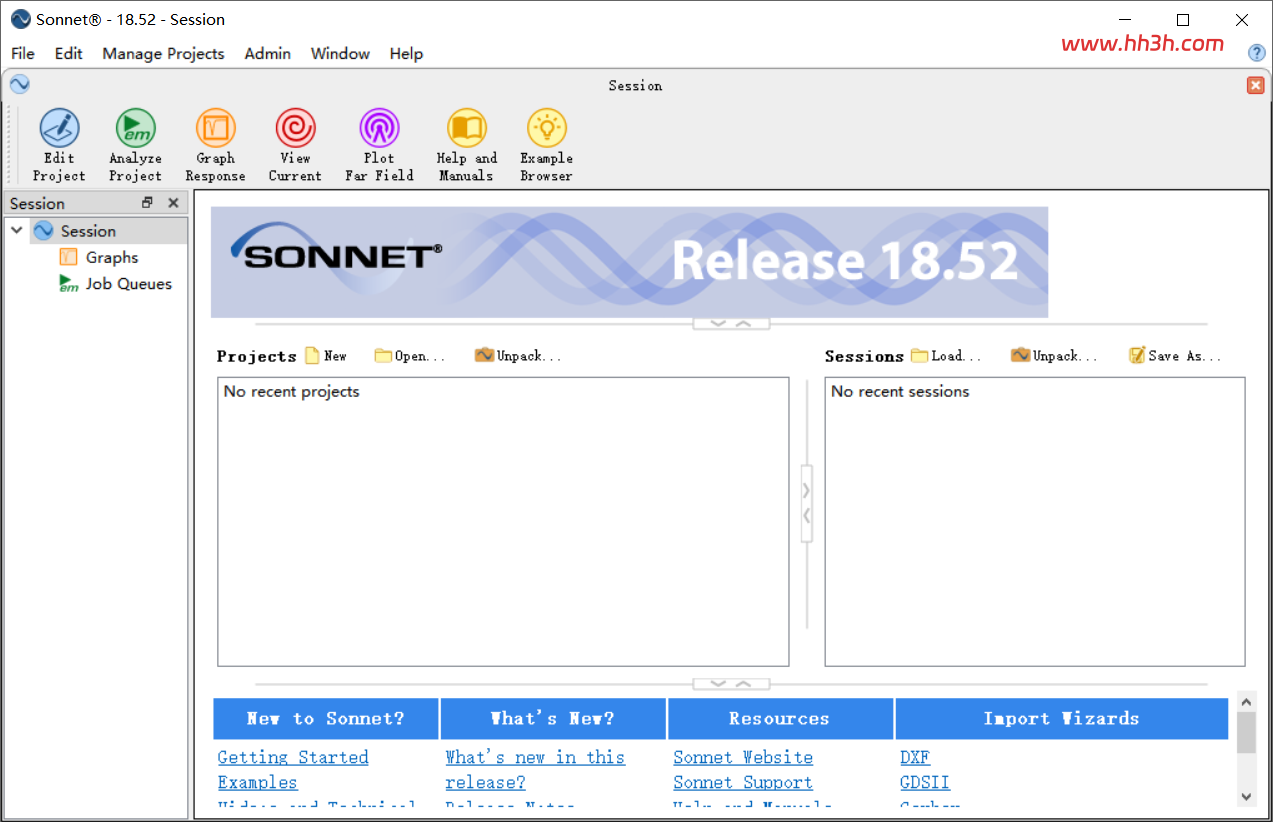Open the What's new in this release link
Screen dimensions: 1273x822
pyautogui.click(x=535, y=770)
